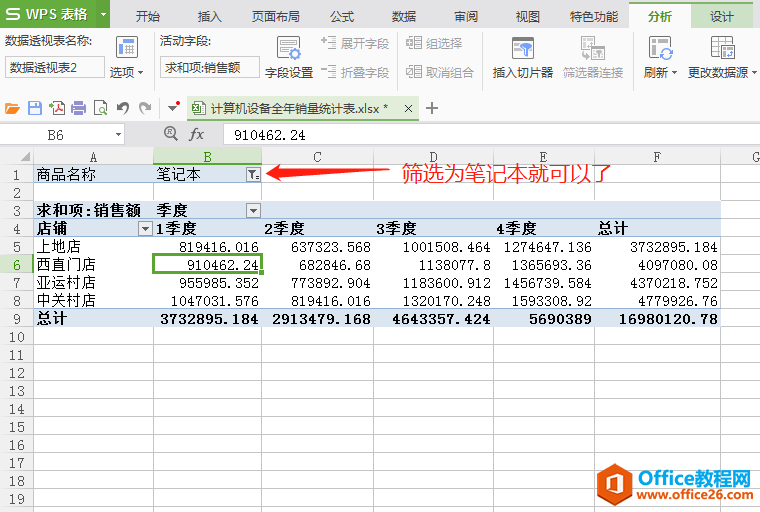This screenshot has height=512, width=760.
Task: Click the fx insert function icon
Action: (196, 134)
